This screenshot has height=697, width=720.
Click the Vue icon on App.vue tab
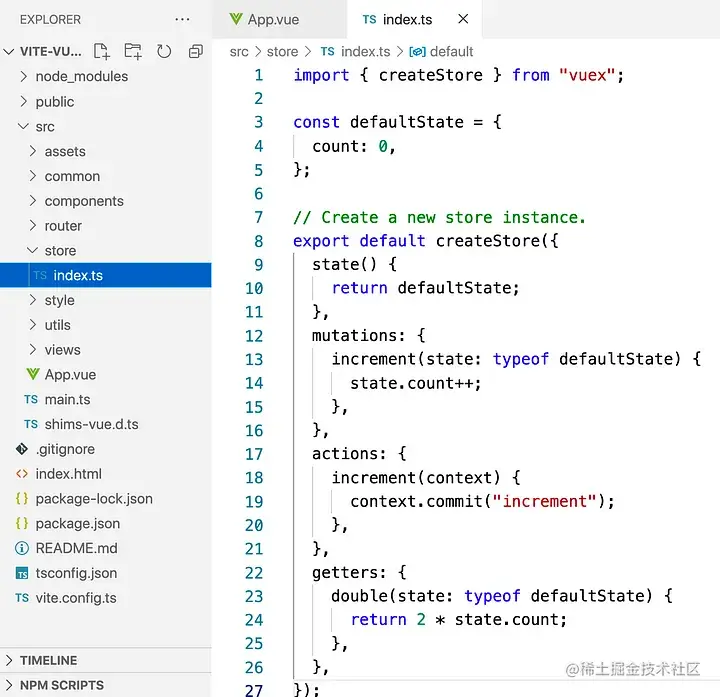[236, 19]
